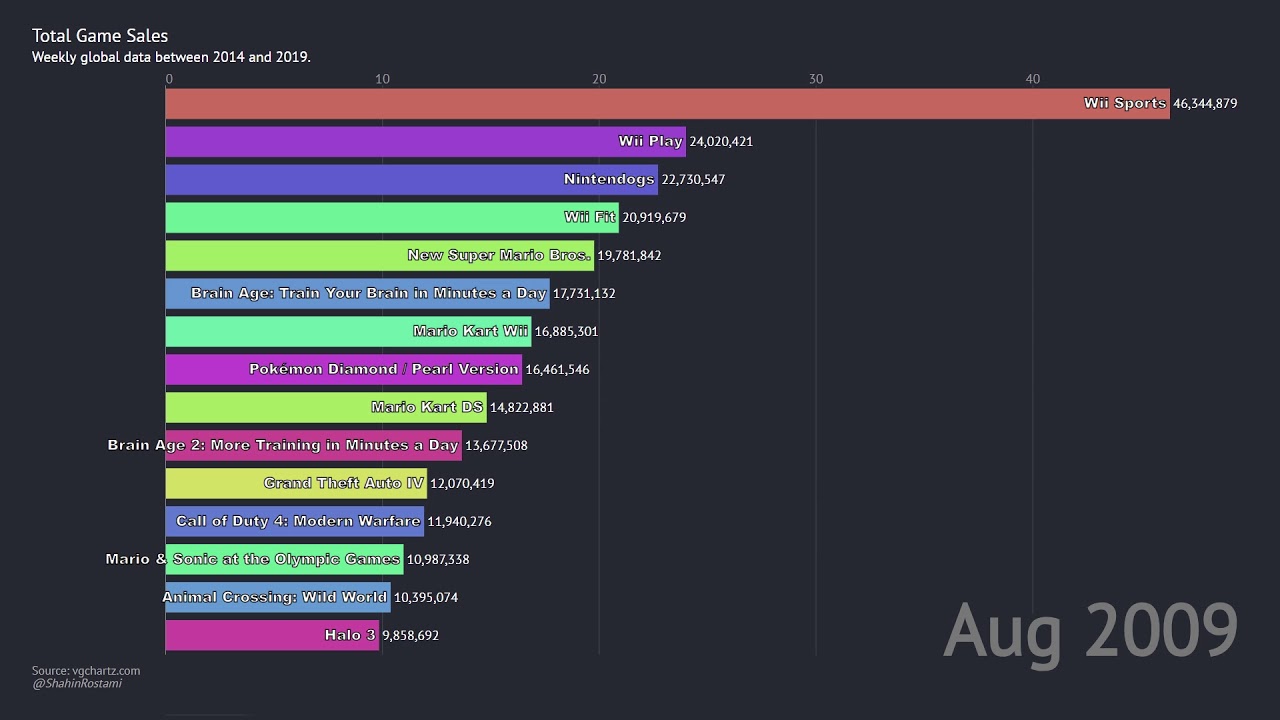Select the Grand Theft Auto IV label
Screen dimensions: 1280x720
point(344,483)
